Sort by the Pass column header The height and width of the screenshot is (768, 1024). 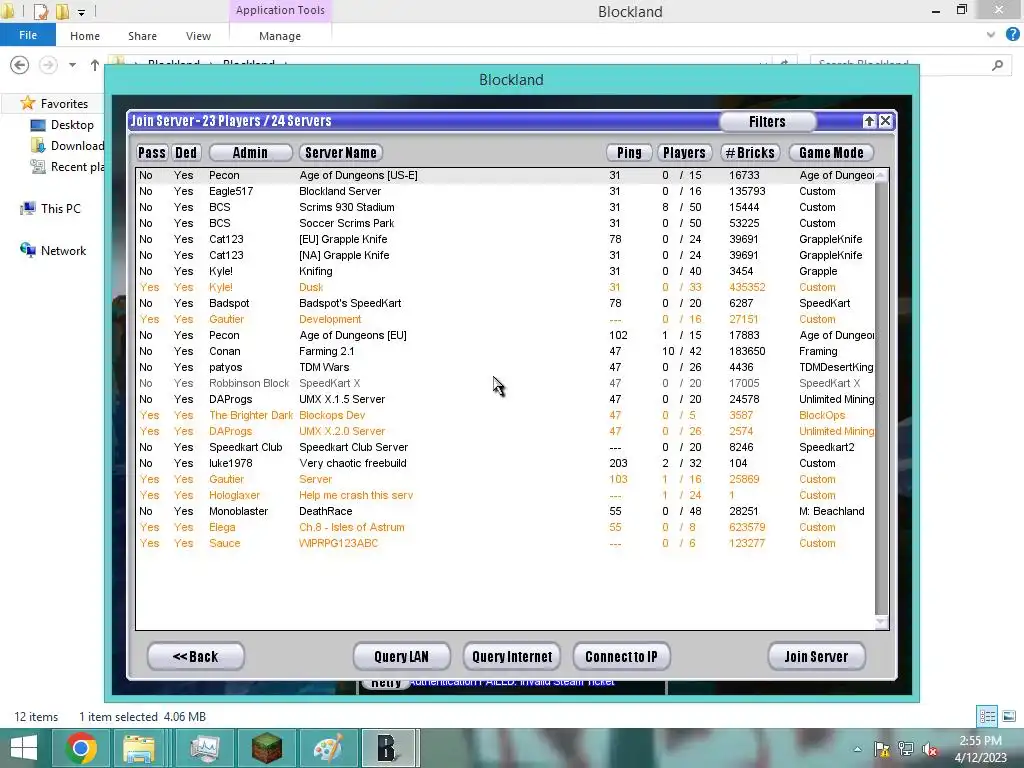pos(152,153)
